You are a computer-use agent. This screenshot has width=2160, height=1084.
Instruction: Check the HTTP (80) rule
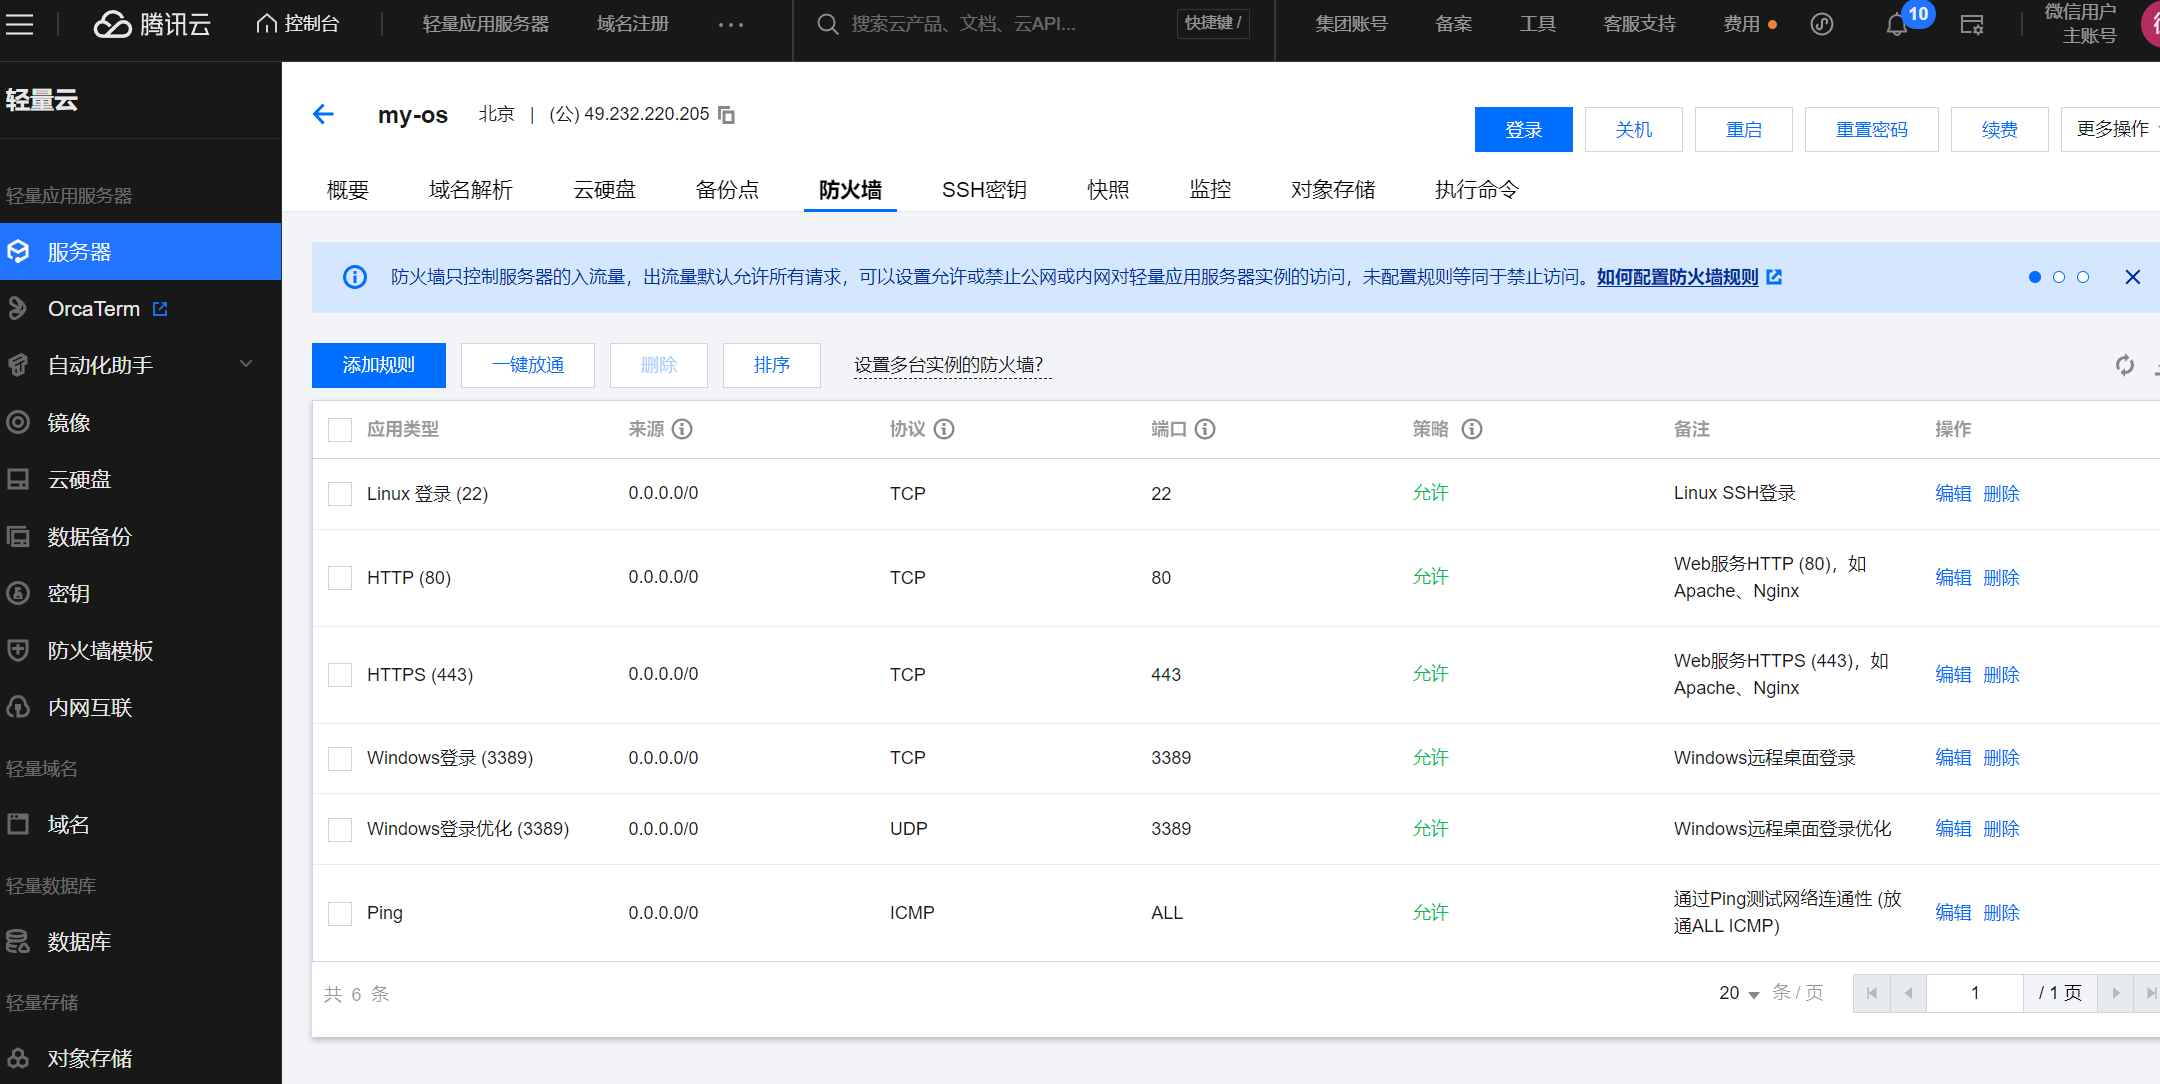coord(340,578)
